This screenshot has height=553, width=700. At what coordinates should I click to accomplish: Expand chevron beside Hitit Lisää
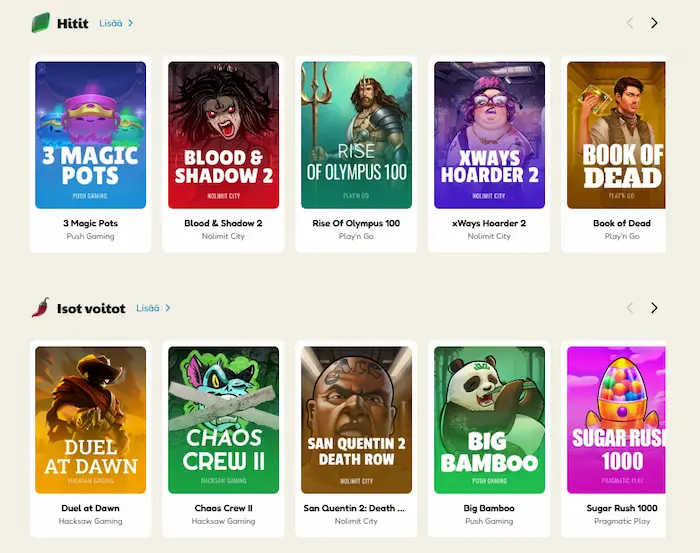130,23
